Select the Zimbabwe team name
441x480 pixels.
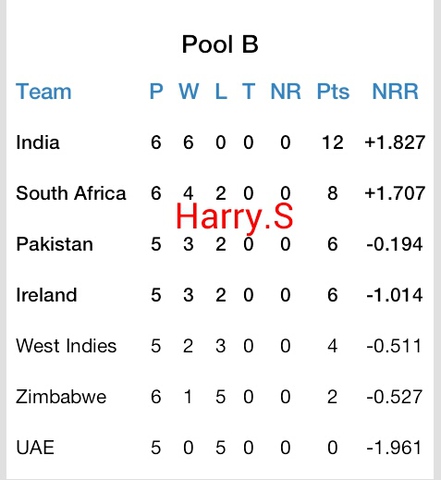pos(61,397)
